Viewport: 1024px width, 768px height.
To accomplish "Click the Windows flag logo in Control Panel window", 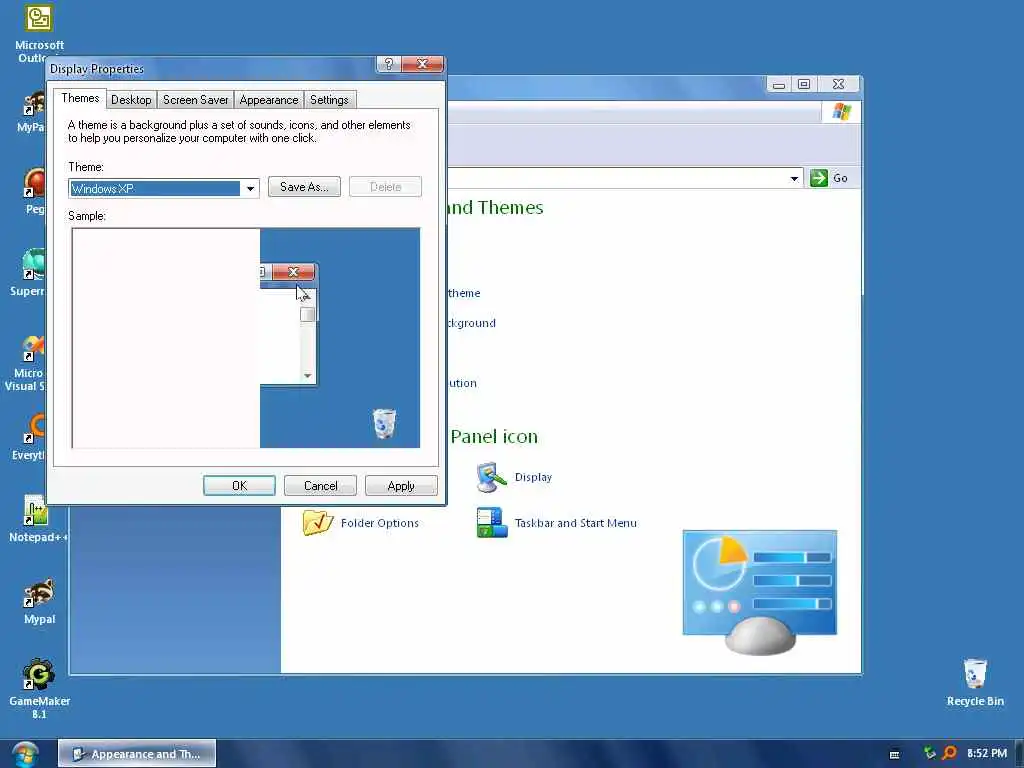I will point(841,112).
